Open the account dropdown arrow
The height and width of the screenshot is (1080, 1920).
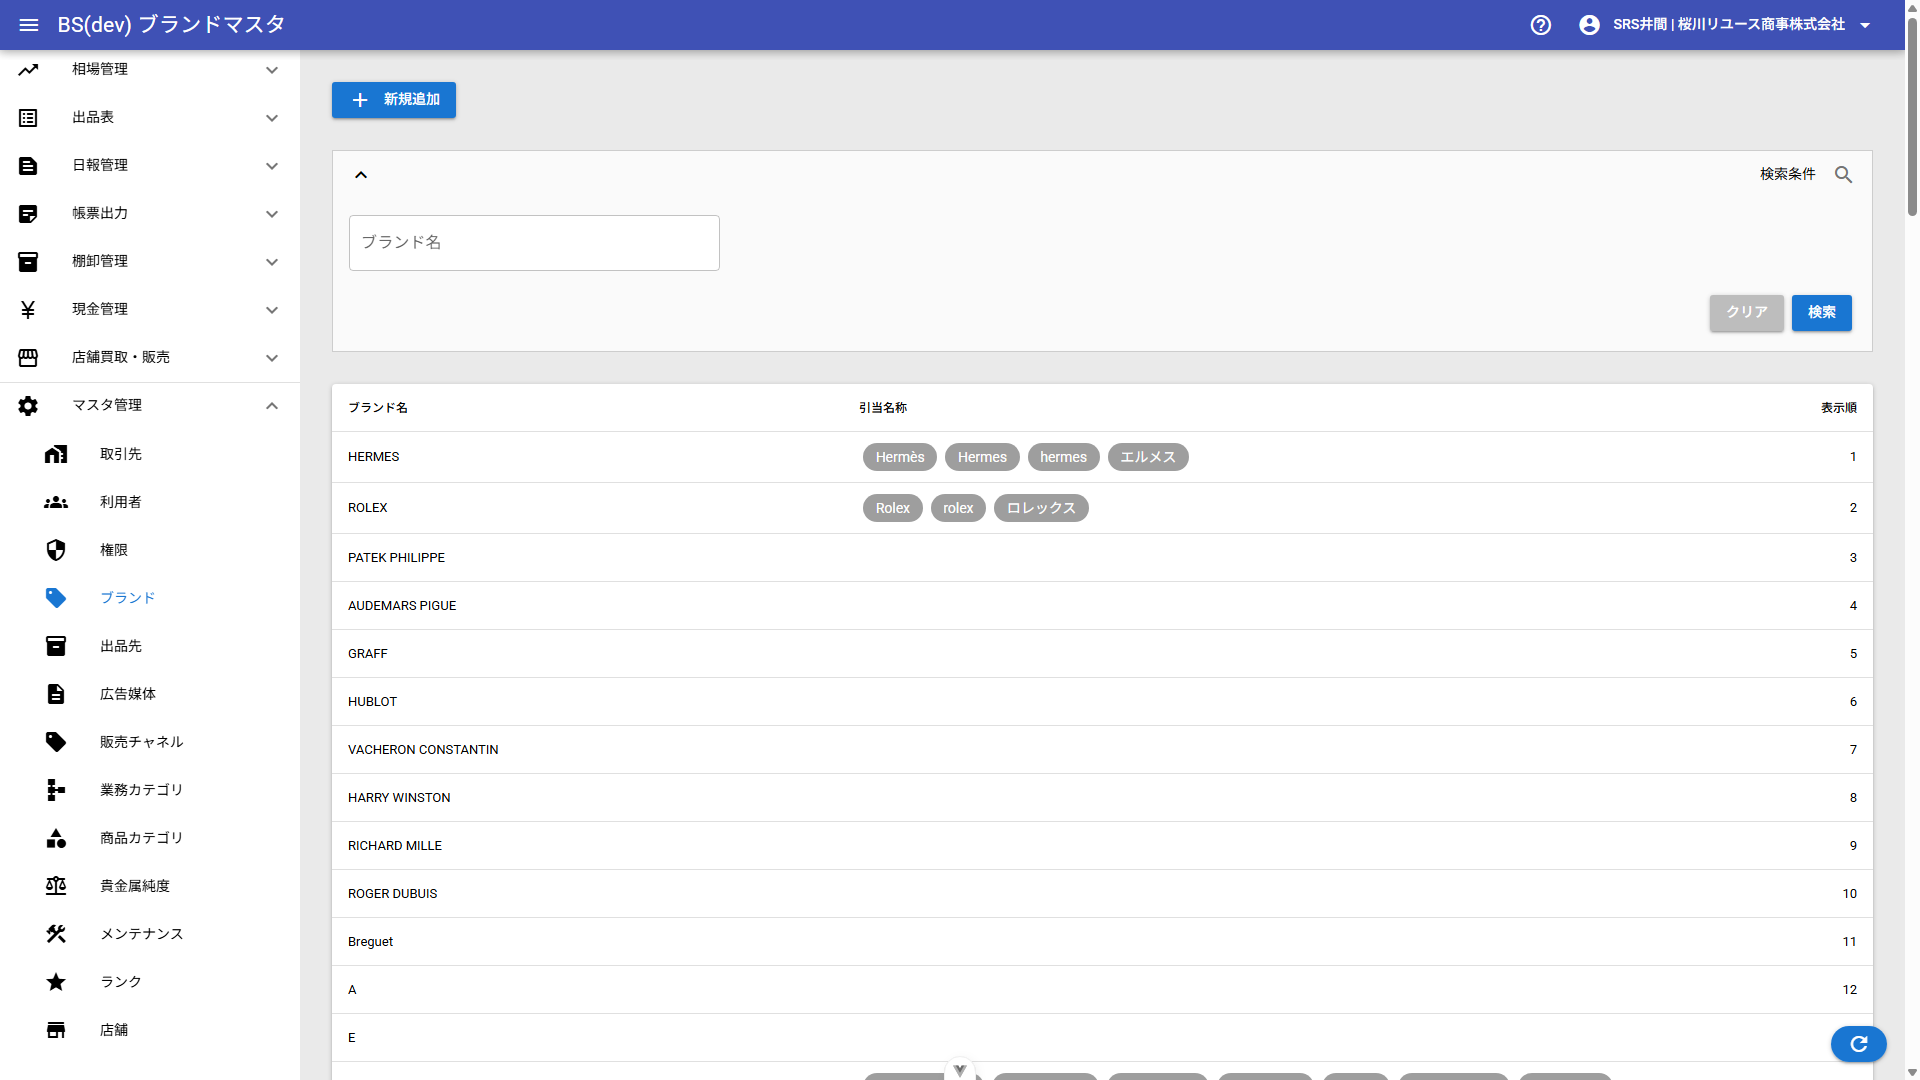click(x=1865, y=25)
